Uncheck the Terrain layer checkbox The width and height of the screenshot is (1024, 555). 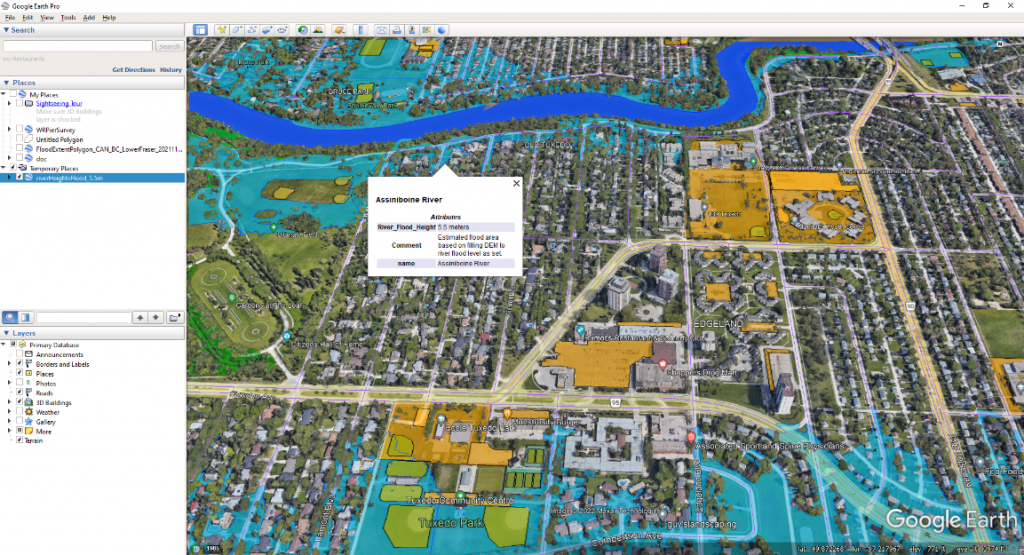(x=20, y=440)
